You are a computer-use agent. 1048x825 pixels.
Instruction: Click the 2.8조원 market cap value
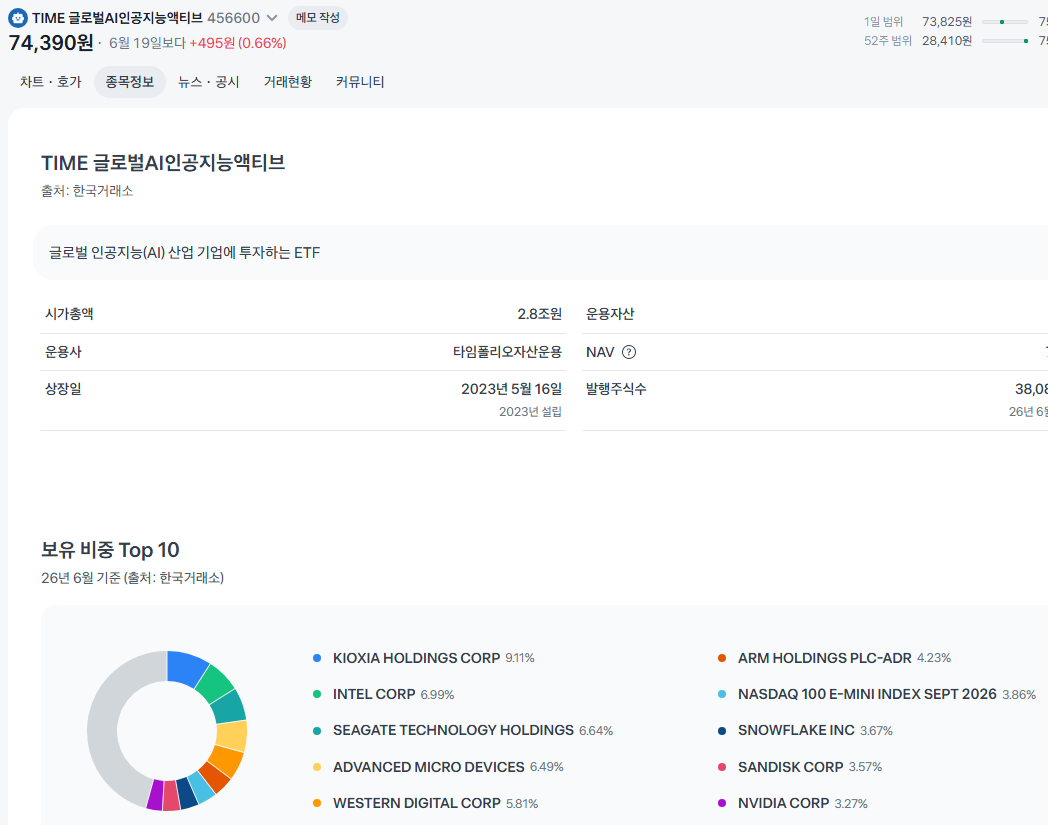coord(539,314)
